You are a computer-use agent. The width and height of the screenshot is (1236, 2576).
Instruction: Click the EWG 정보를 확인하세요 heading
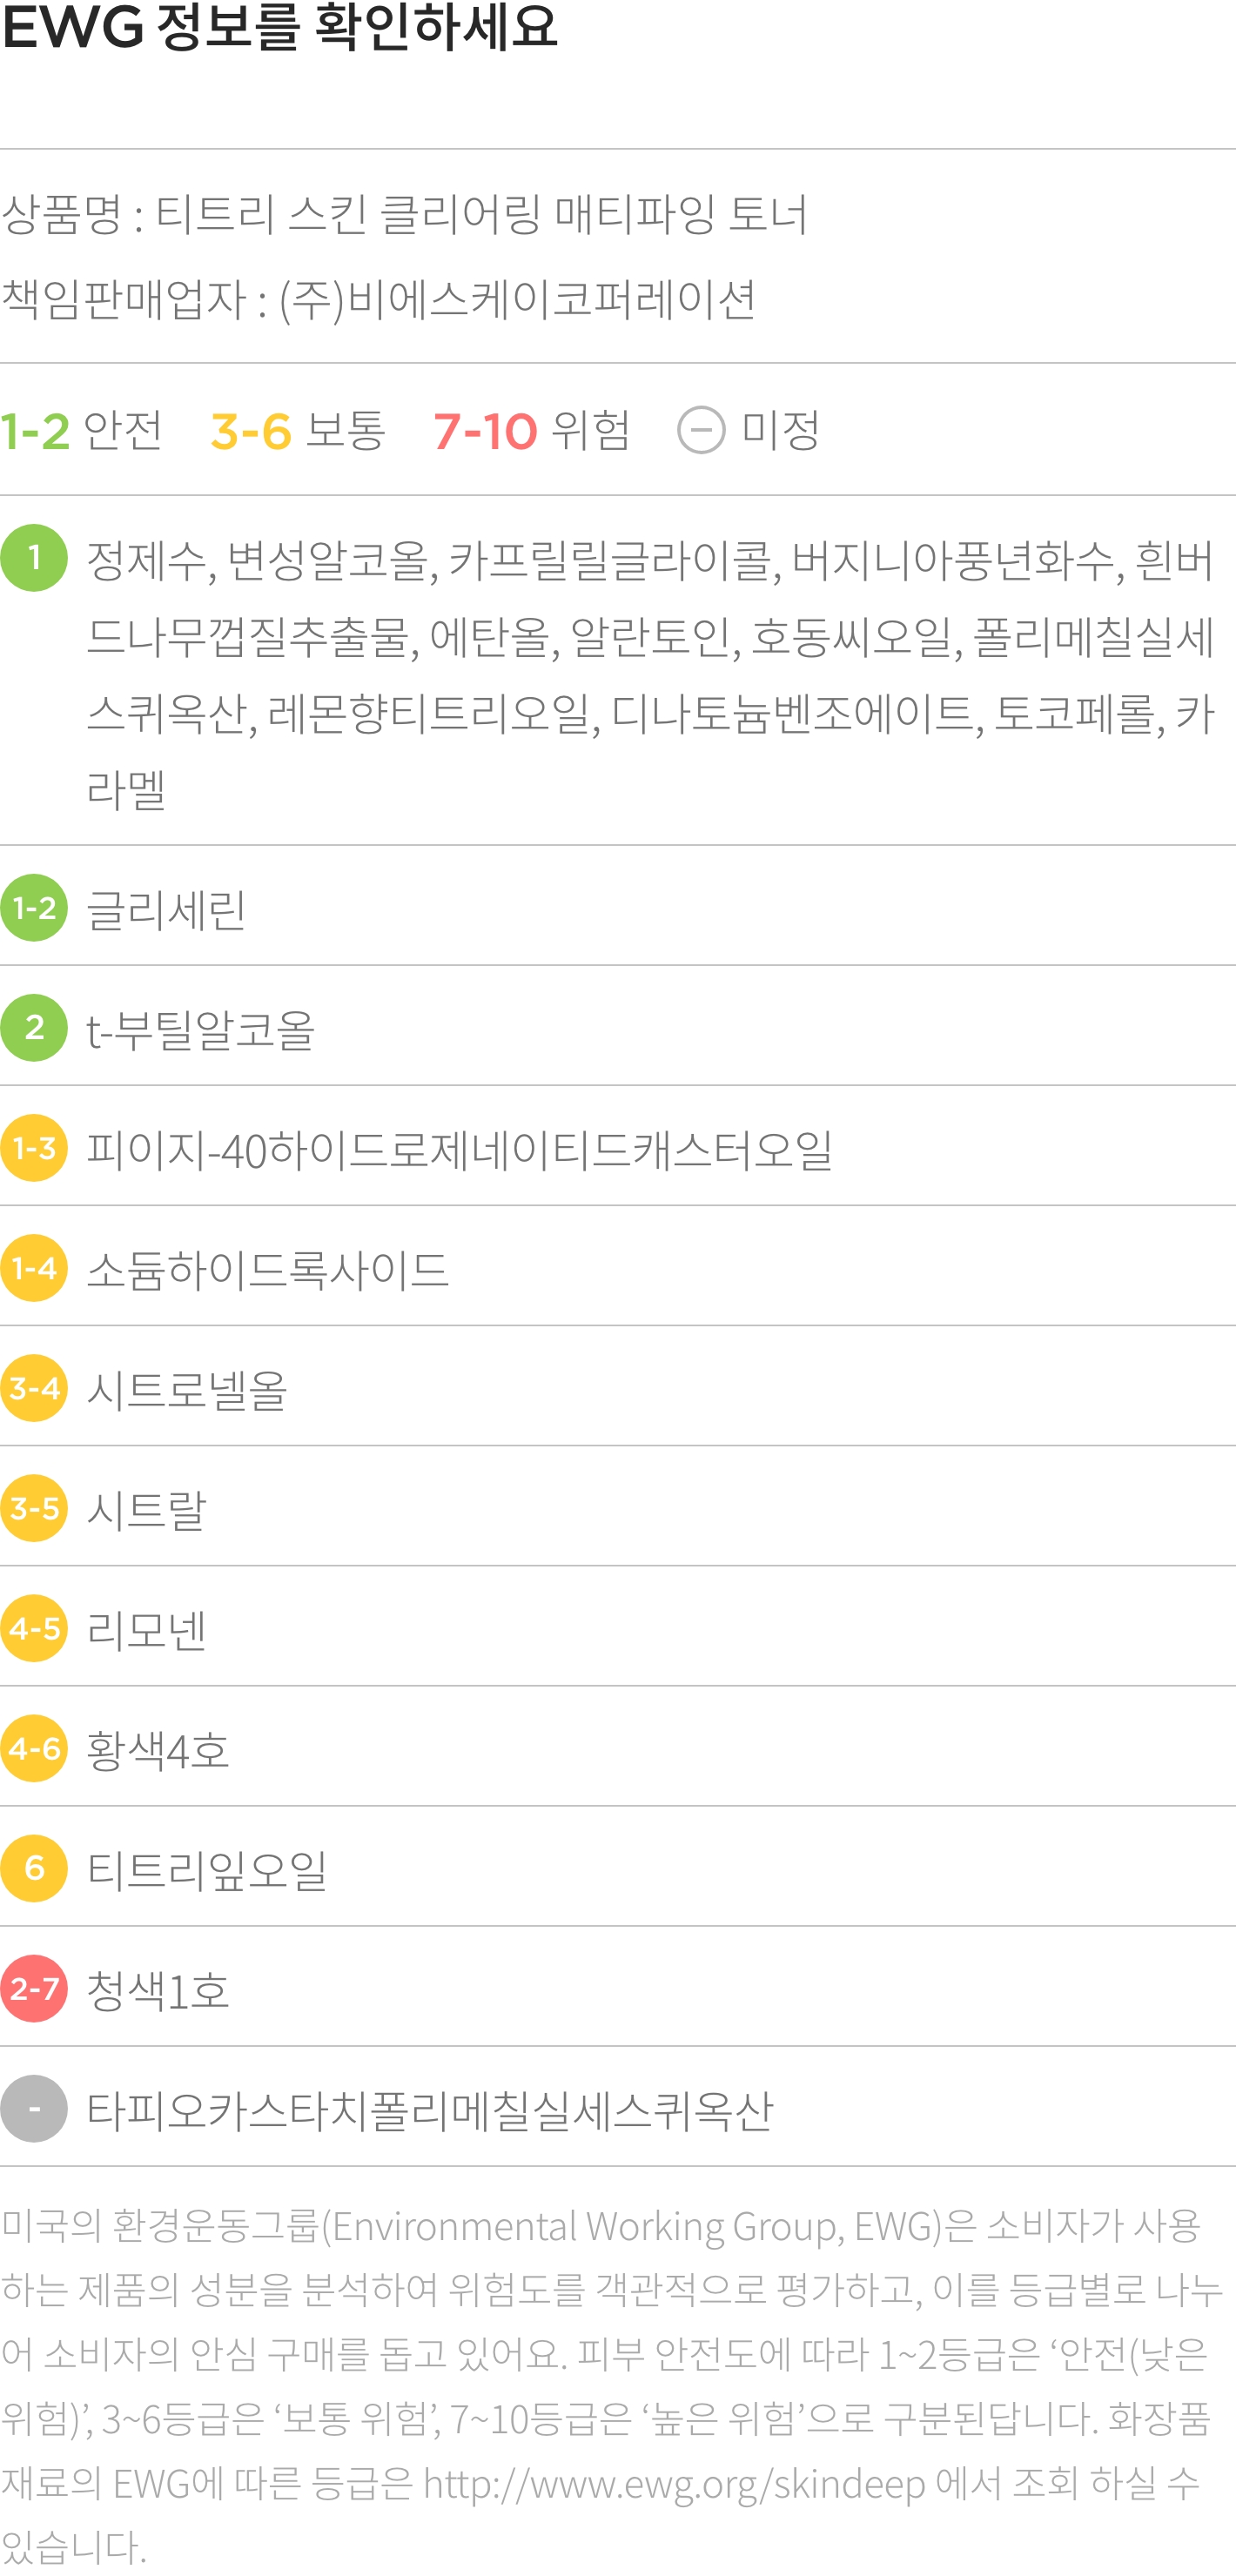click(279, 27)
